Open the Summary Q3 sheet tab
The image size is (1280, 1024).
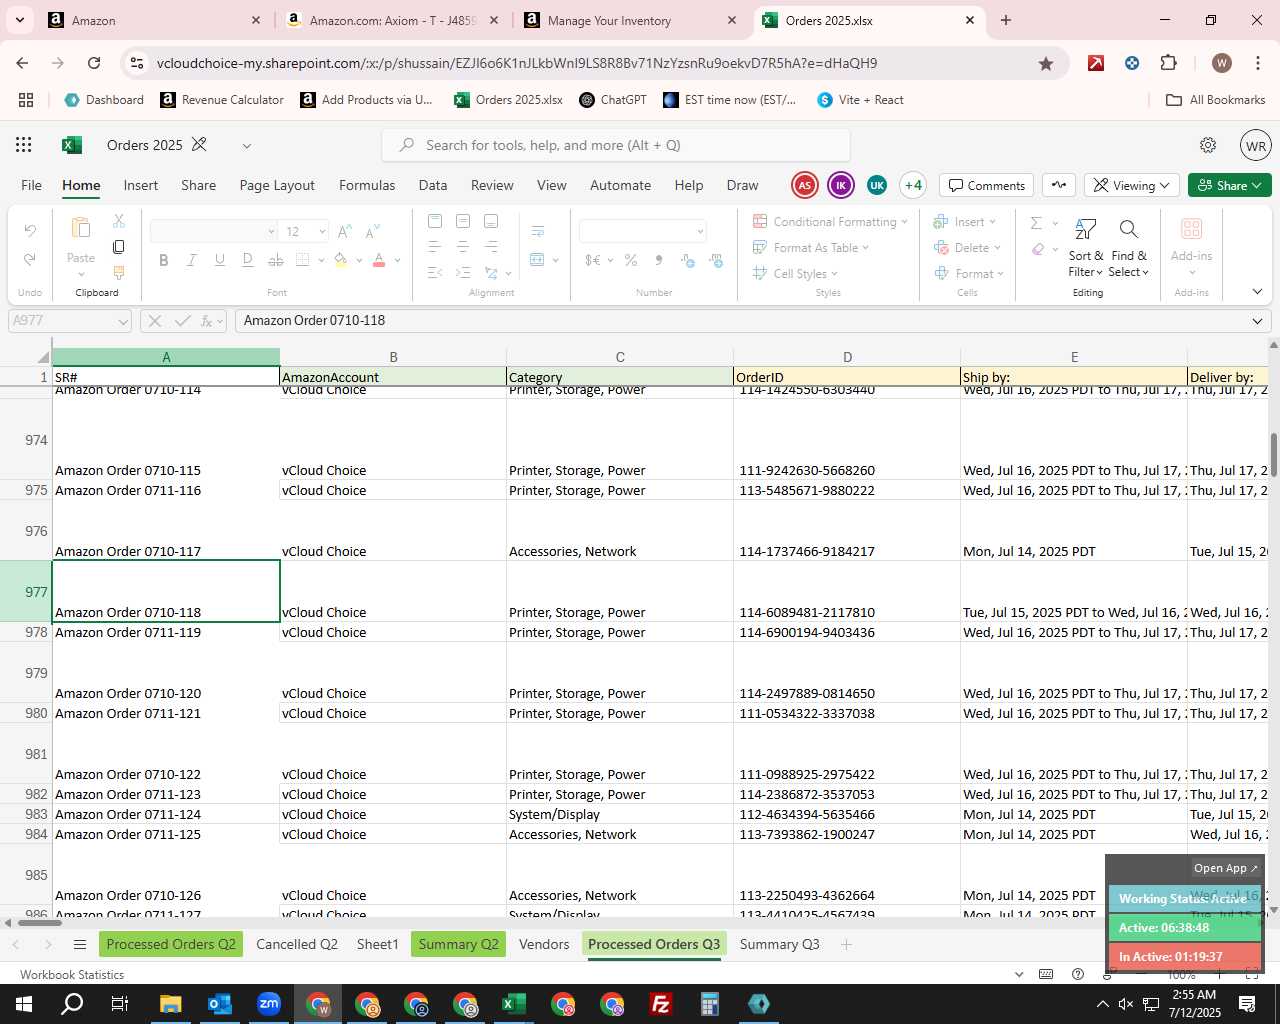(x=779, y=944)
